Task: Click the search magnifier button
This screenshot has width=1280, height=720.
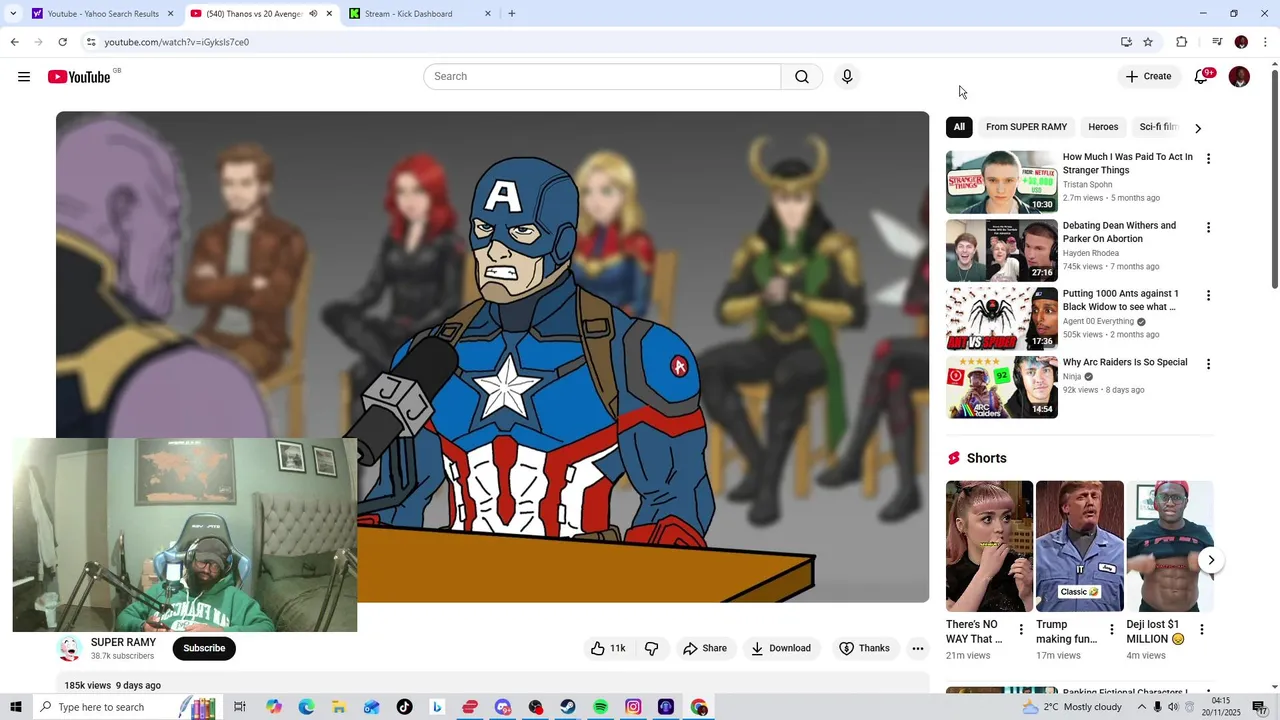Action: [802, 77]
